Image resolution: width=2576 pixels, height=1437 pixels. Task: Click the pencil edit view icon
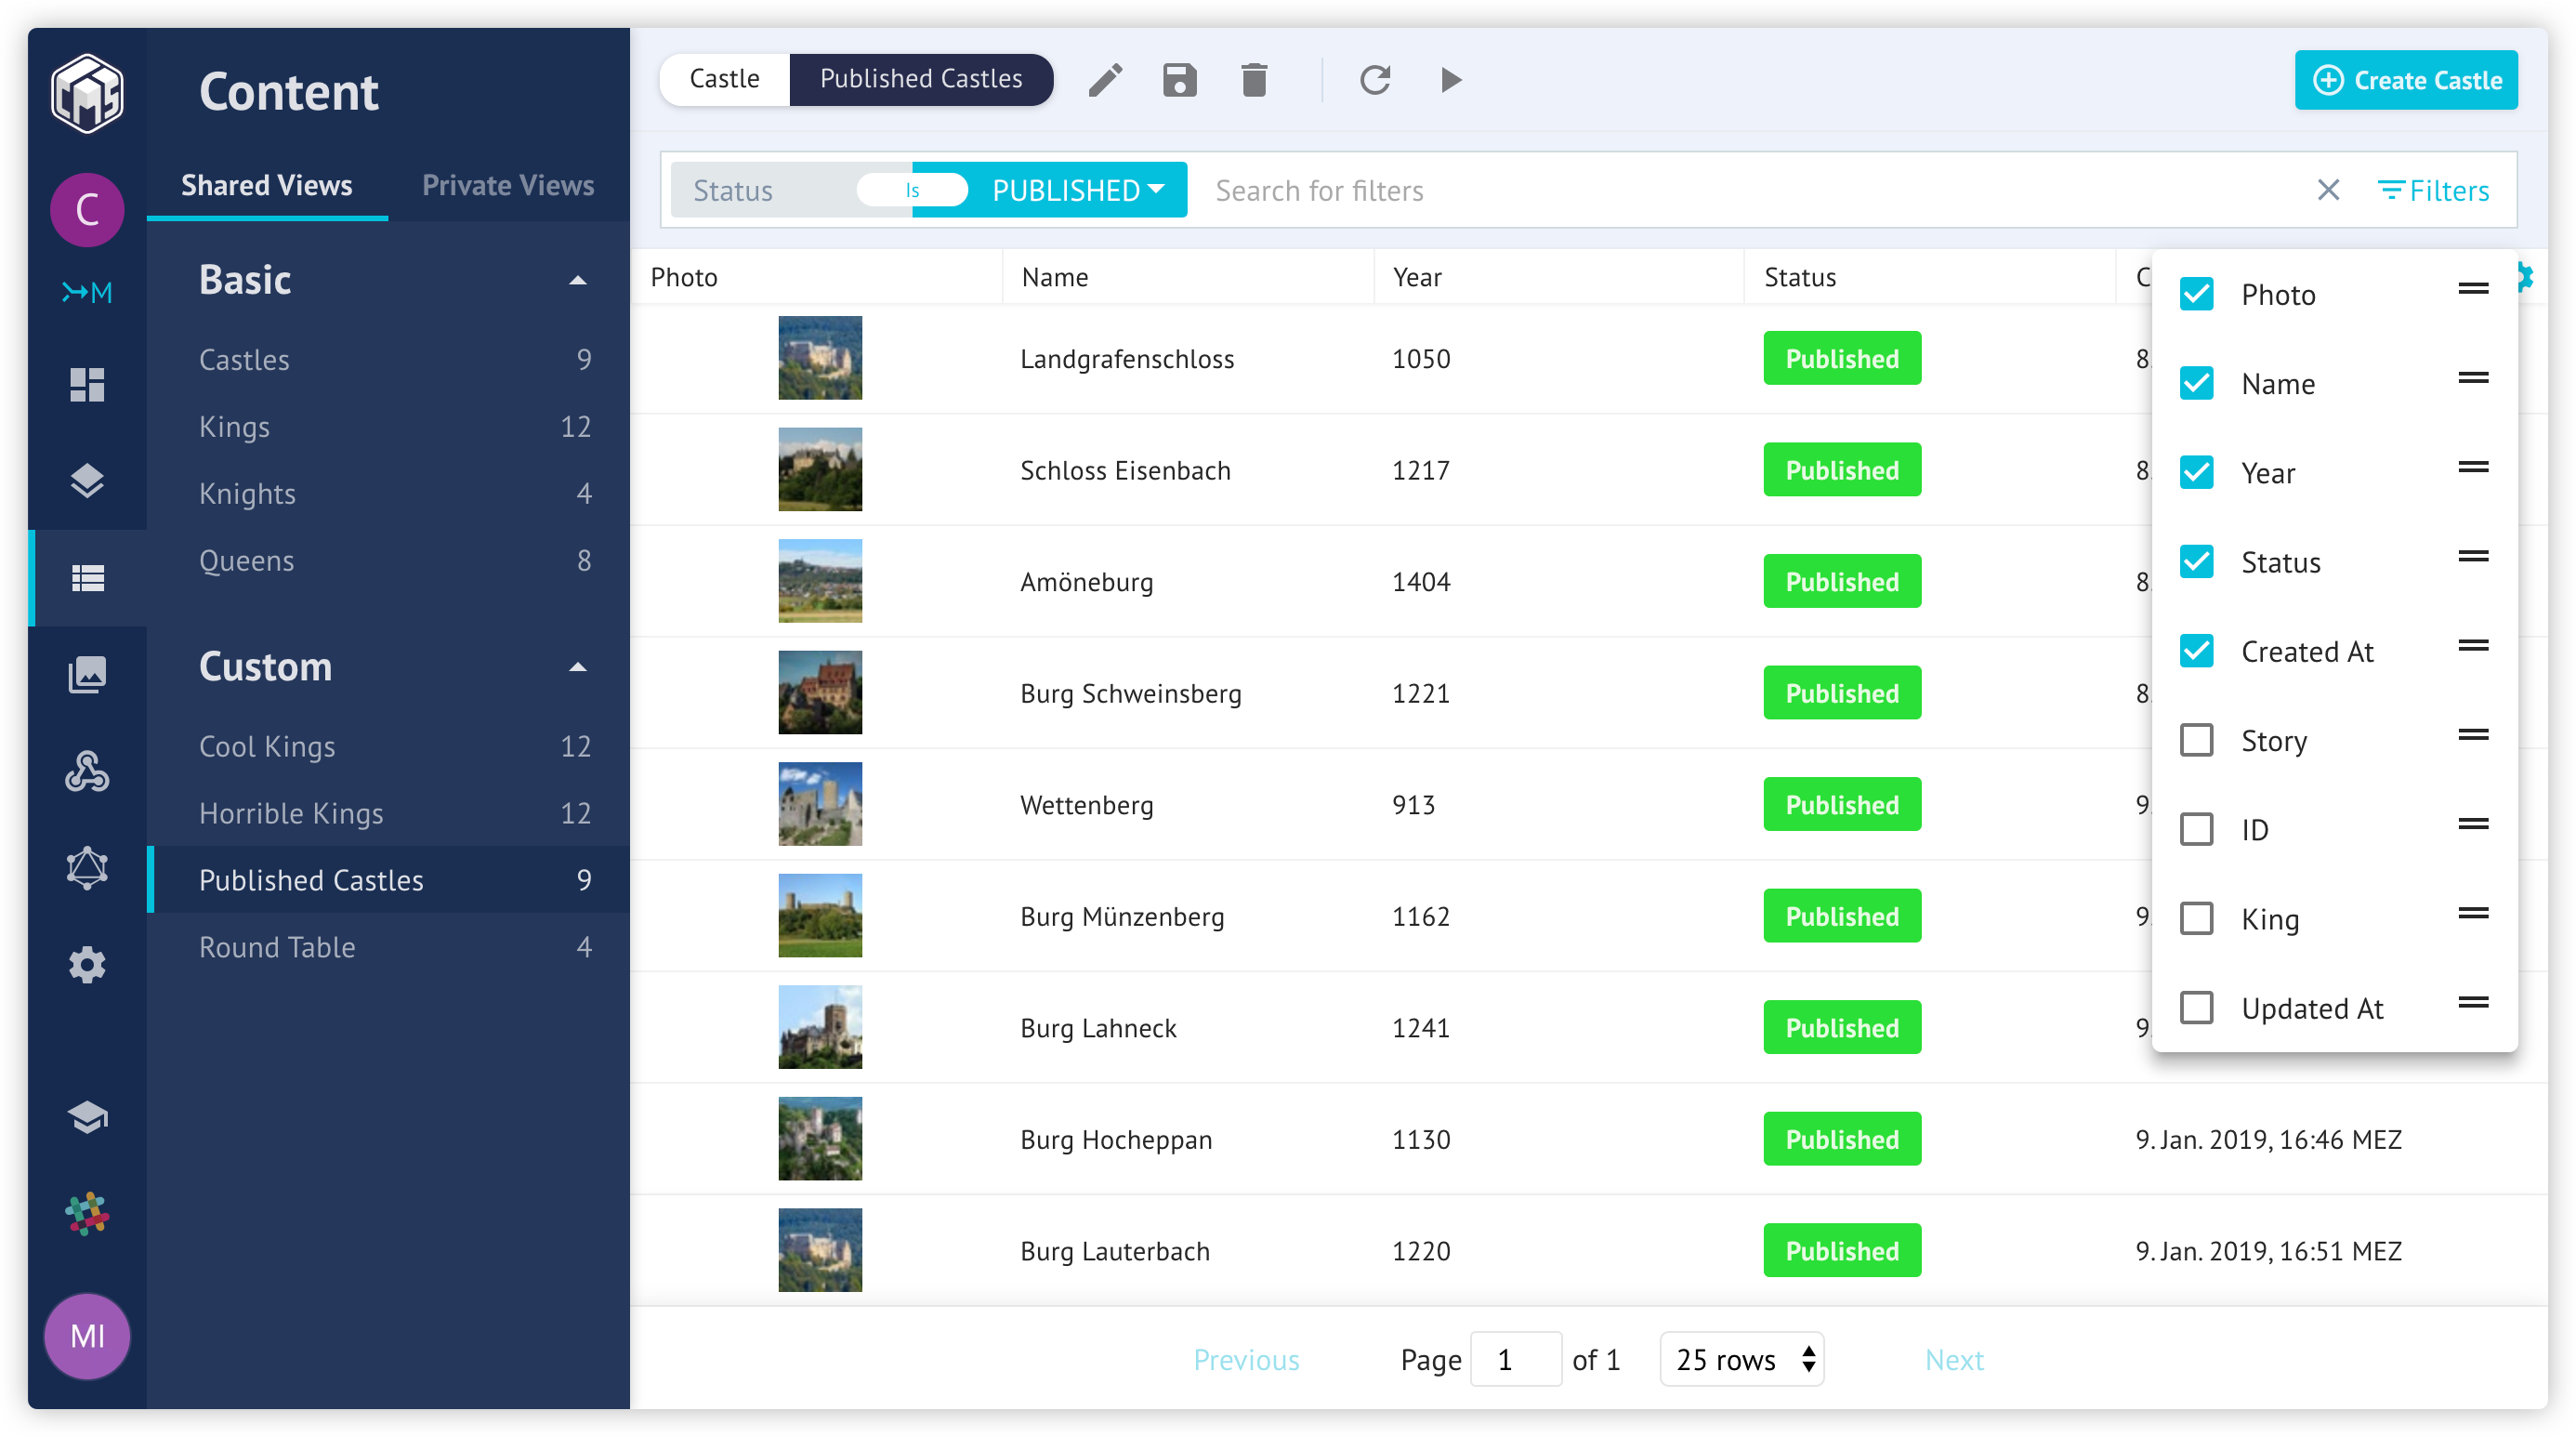point(1105,80)
